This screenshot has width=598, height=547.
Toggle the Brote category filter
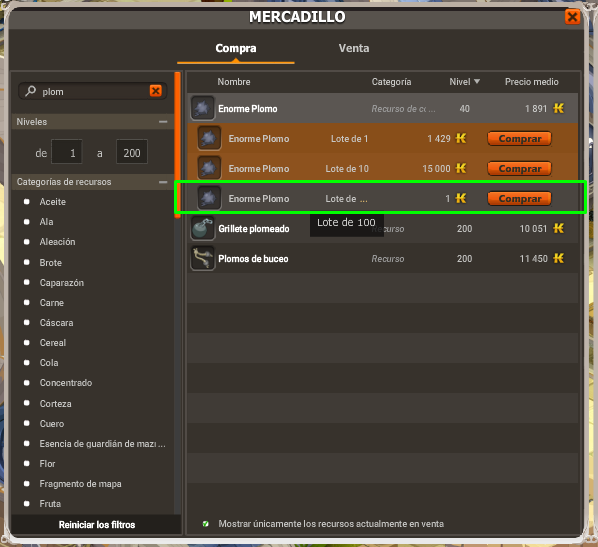(27, 262)
